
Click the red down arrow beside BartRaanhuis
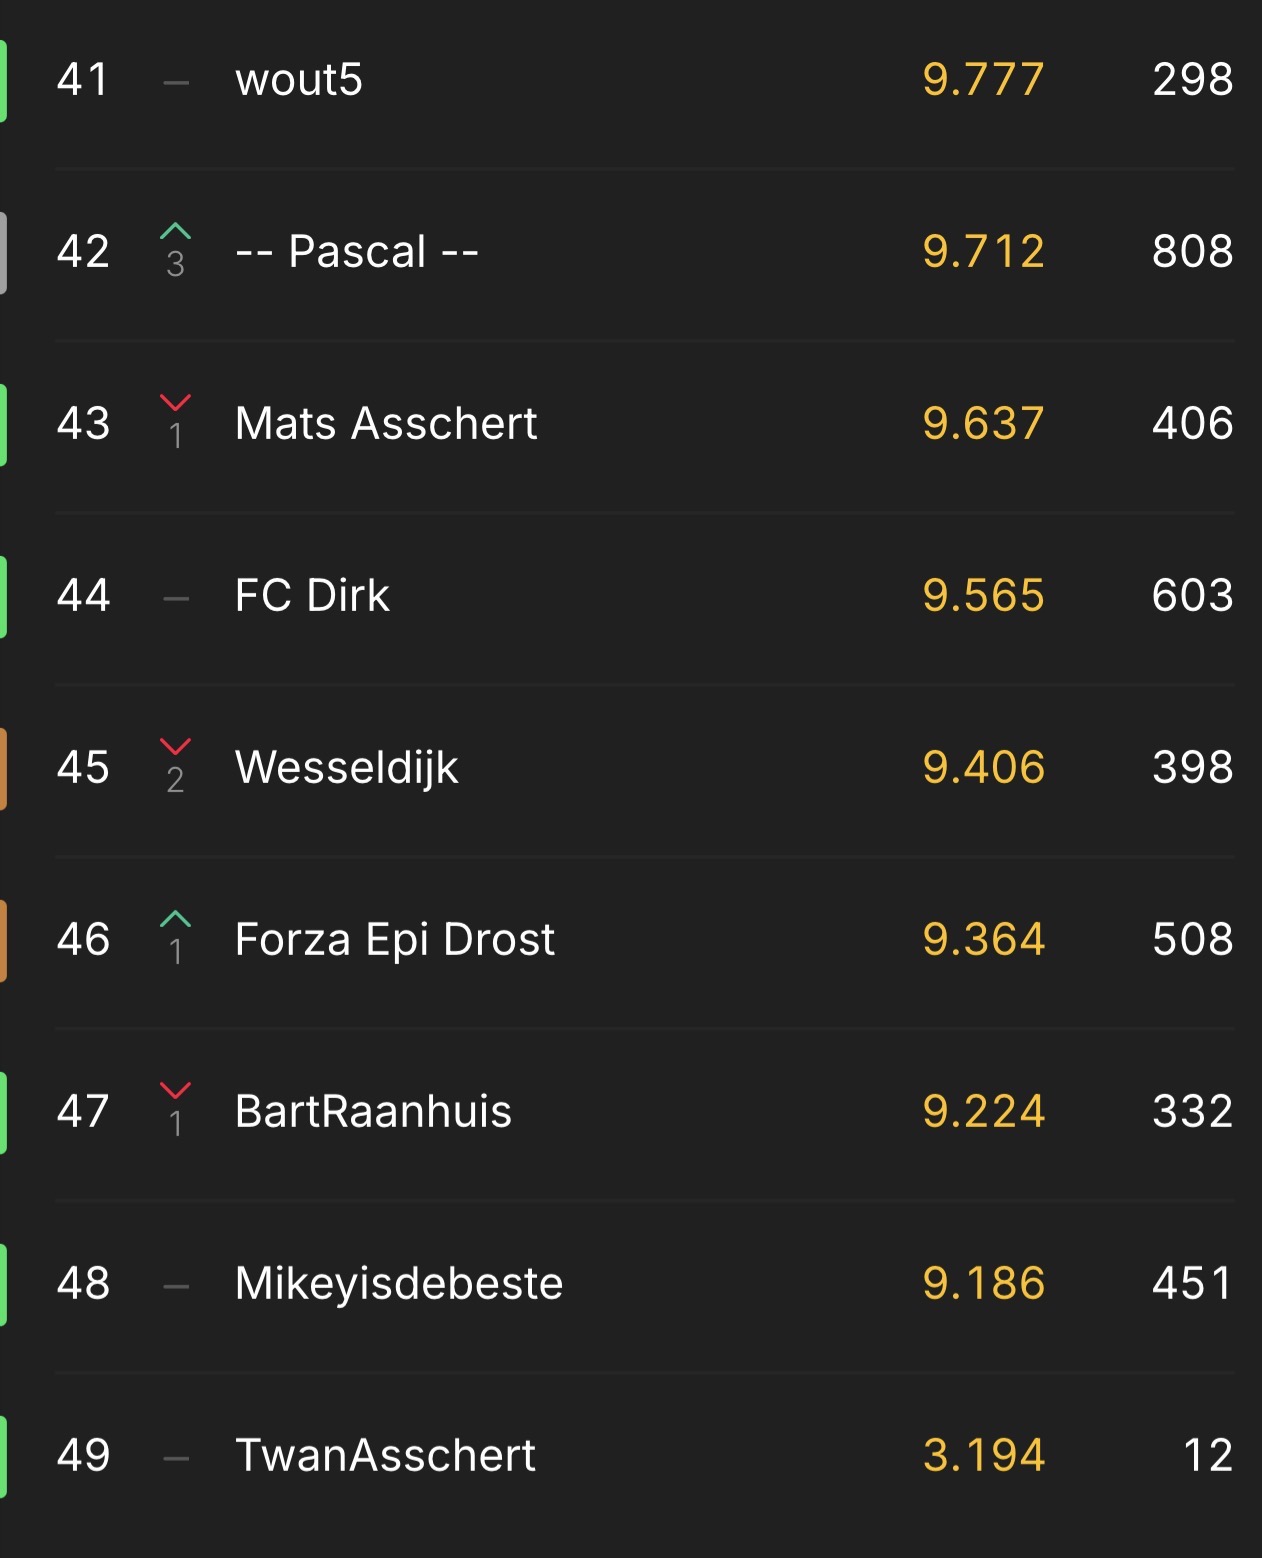pyautogui.click(x=175, y=1091)
